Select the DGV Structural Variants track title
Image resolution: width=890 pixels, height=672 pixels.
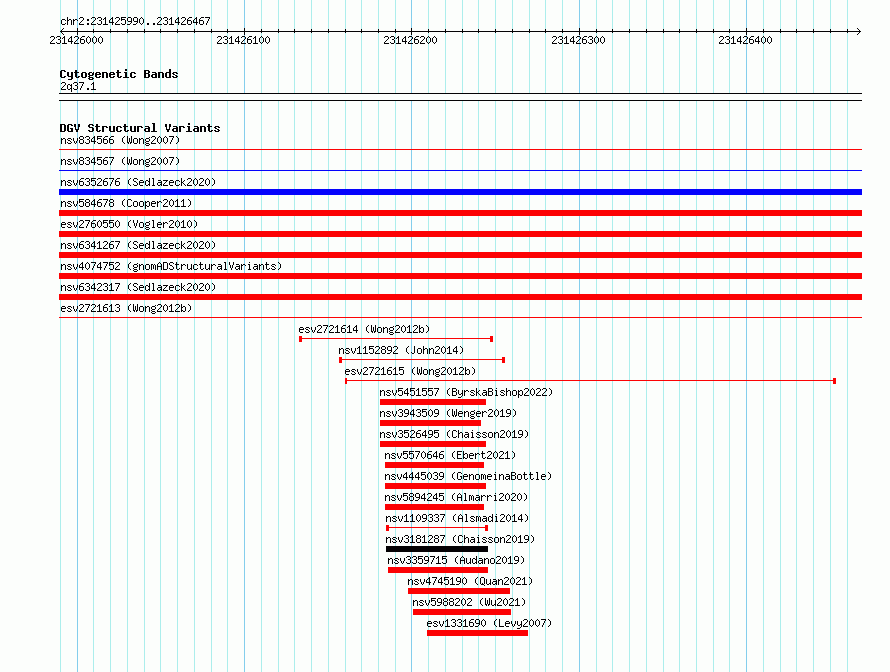(140, 128)
